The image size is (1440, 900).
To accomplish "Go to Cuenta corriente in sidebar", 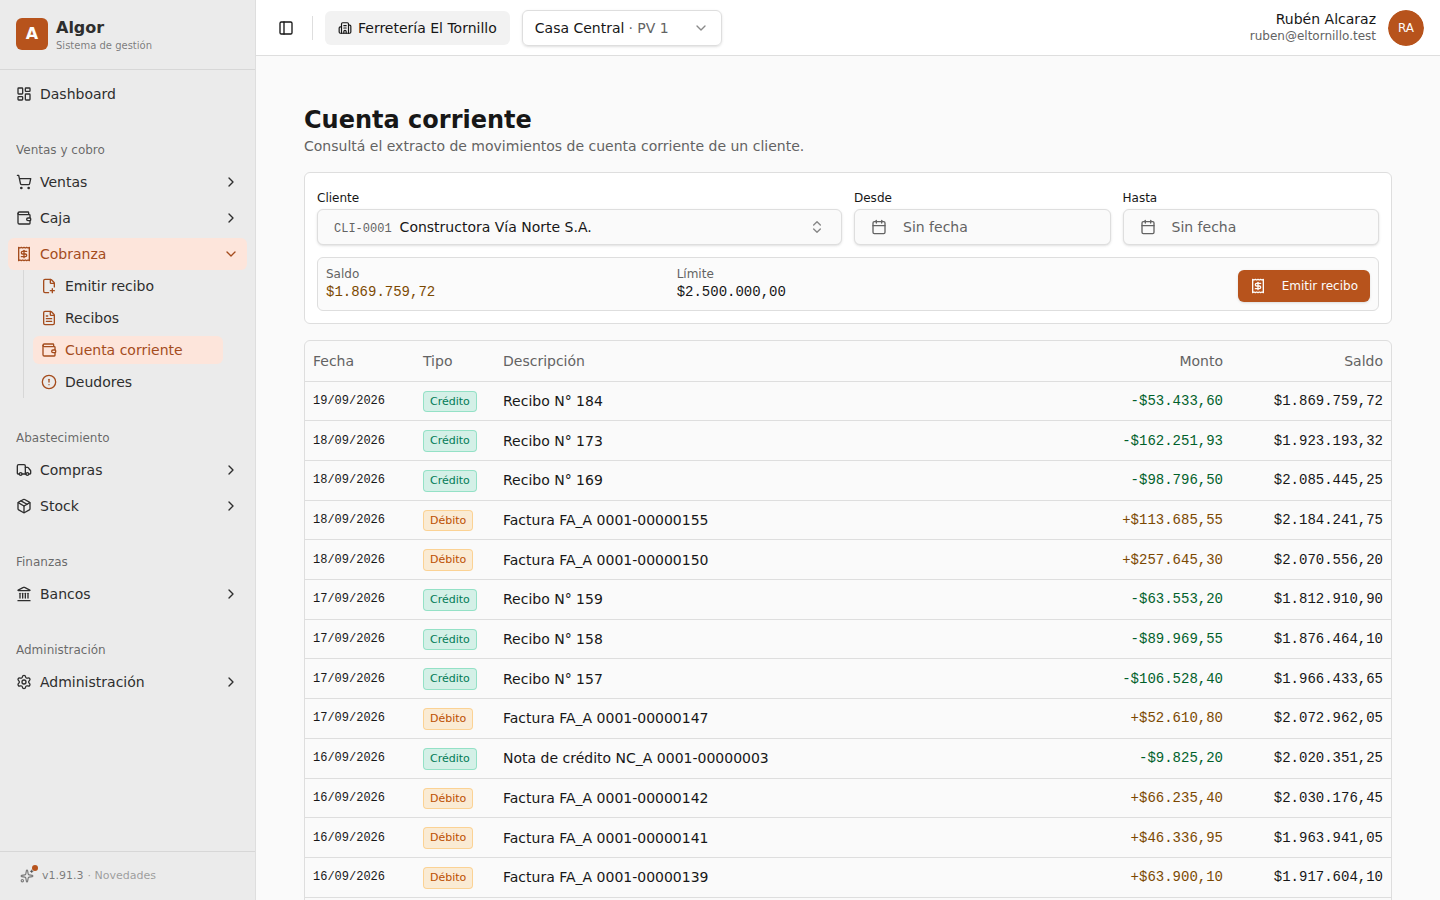I will point(129,350).
